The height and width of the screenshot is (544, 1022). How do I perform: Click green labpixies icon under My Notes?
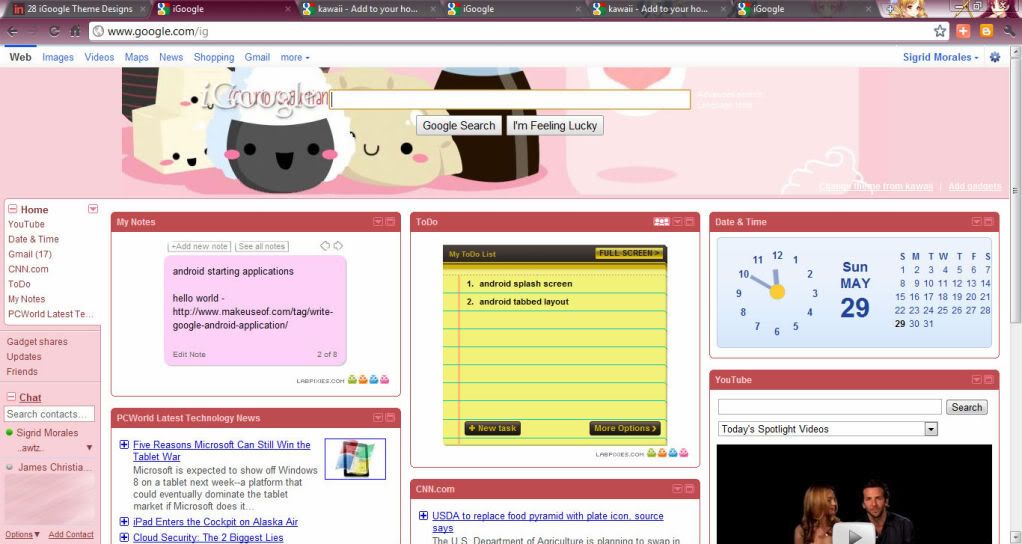[x=352, y=380]
